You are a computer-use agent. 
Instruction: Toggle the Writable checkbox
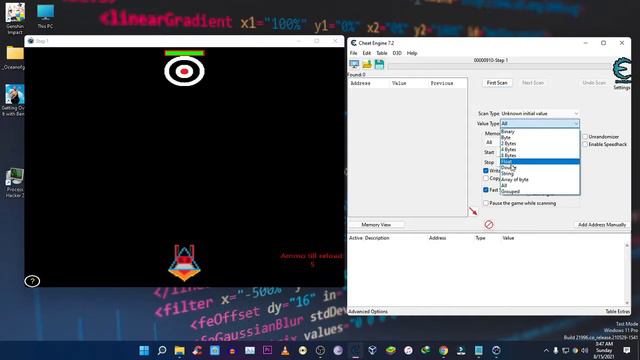(486, 171)
